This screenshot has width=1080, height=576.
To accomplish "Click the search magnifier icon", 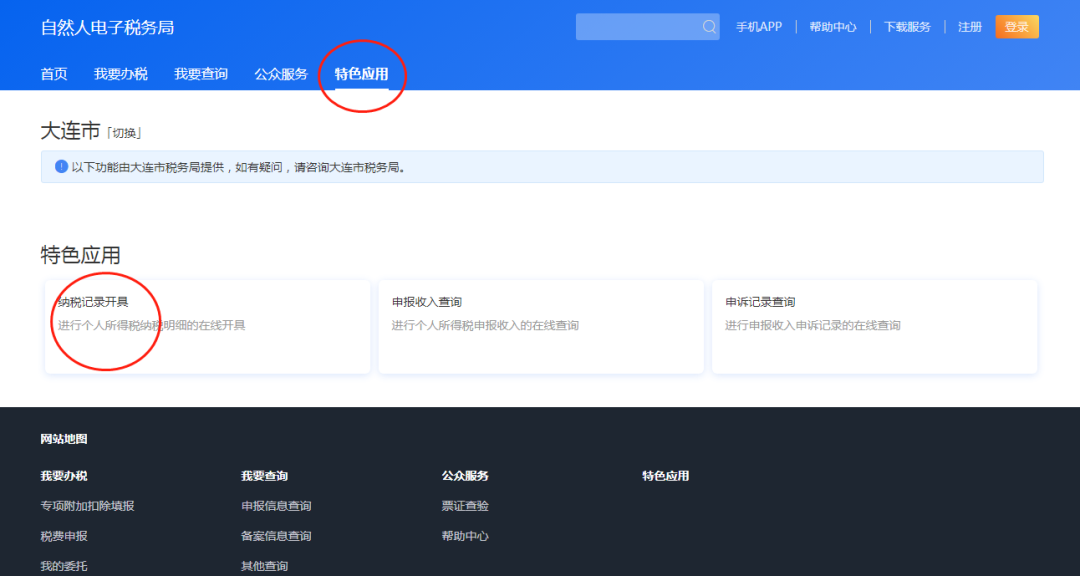I will click(x=708, y=27).
